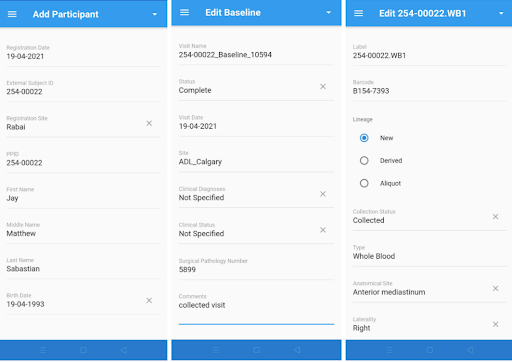Clear the Anatomical Site value
Viewport: 512px width, 362px height.
coord(495,288)
